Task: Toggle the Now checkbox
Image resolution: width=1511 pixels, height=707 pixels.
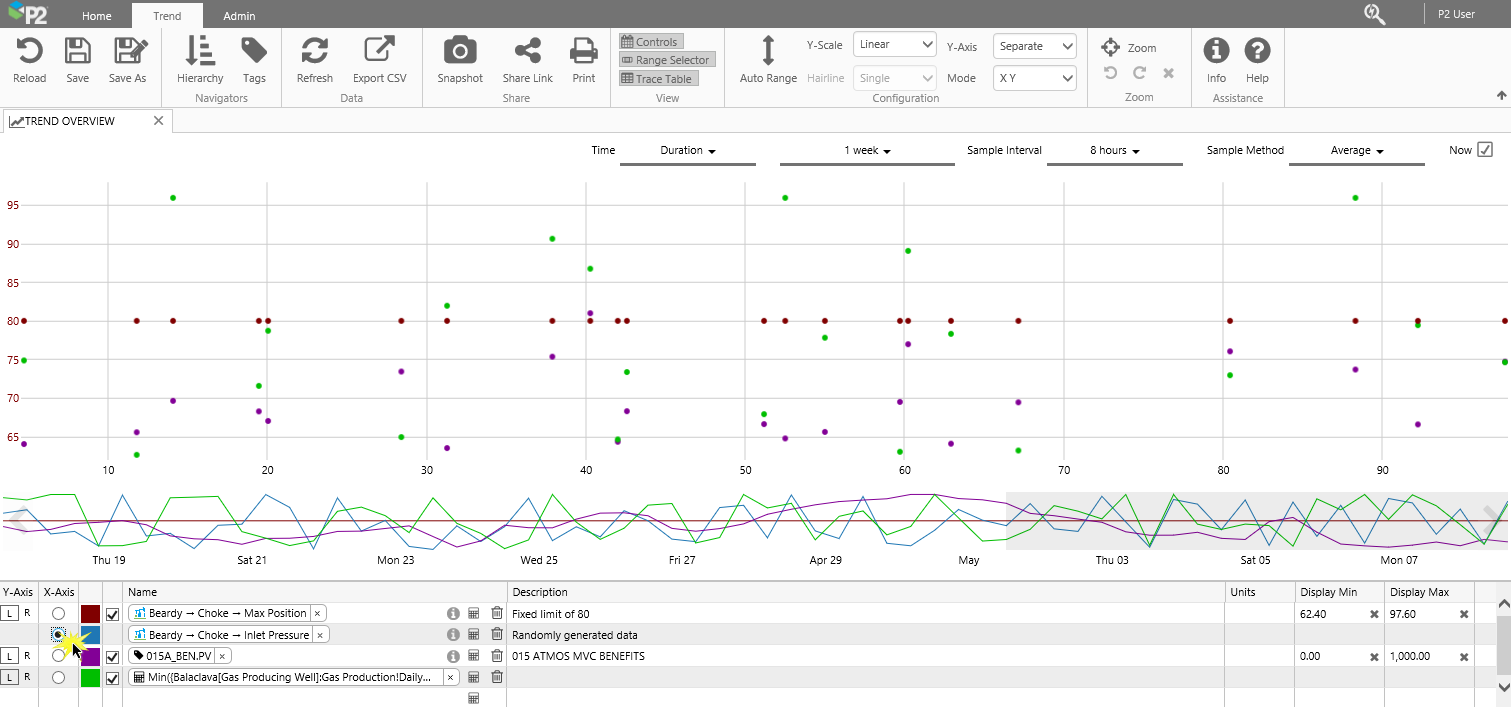Action: pyautogui.click(x=1485, y=150)
